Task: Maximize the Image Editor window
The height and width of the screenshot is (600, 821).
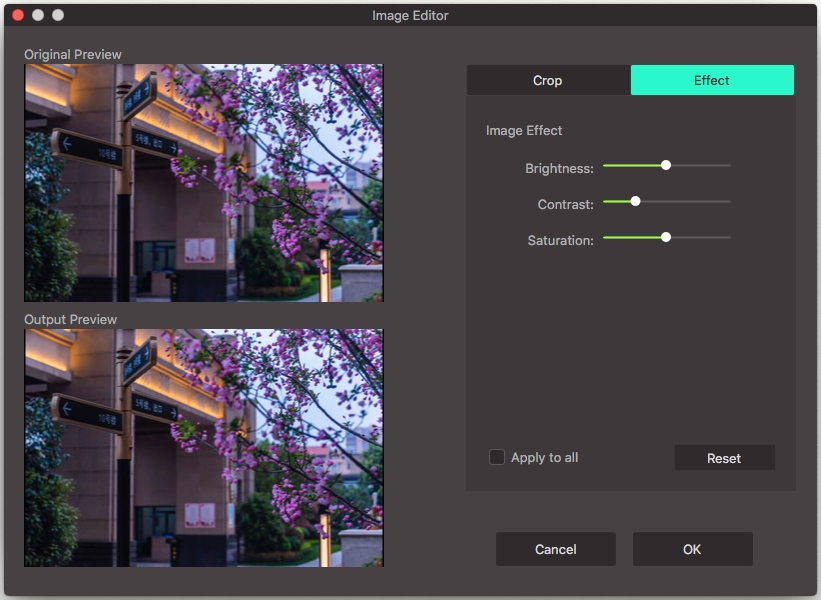Action: [x=58, y=15]
